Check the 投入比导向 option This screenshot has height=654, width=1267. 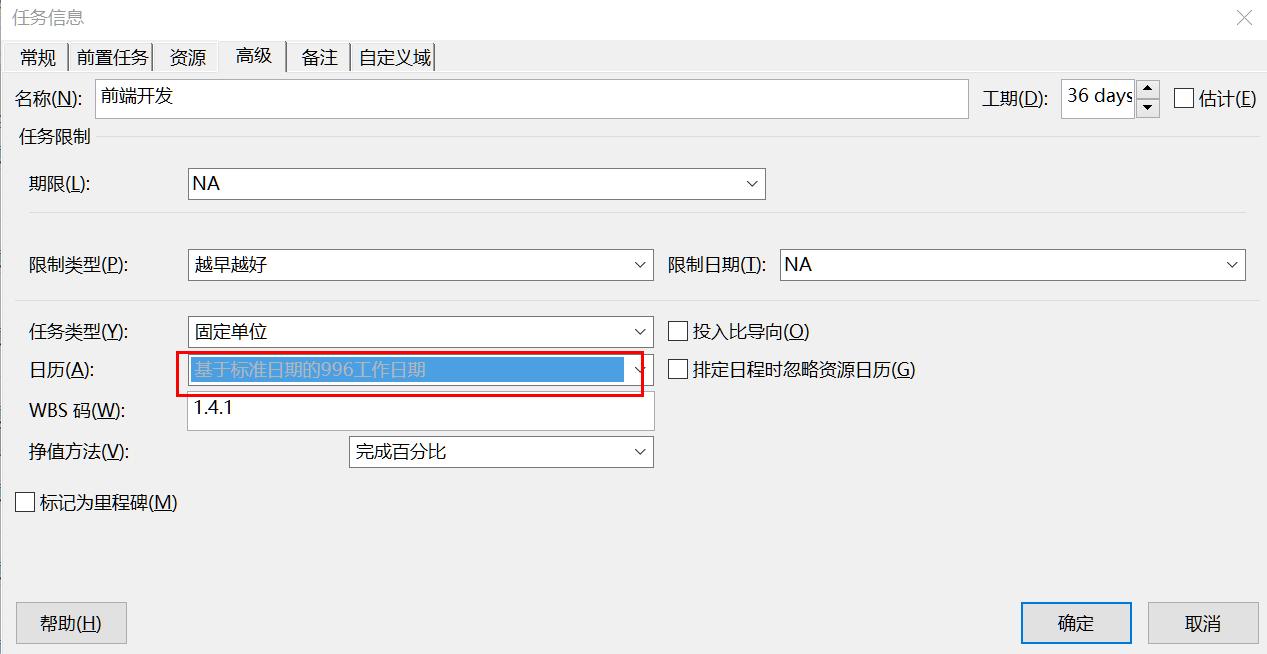[677, 331]
